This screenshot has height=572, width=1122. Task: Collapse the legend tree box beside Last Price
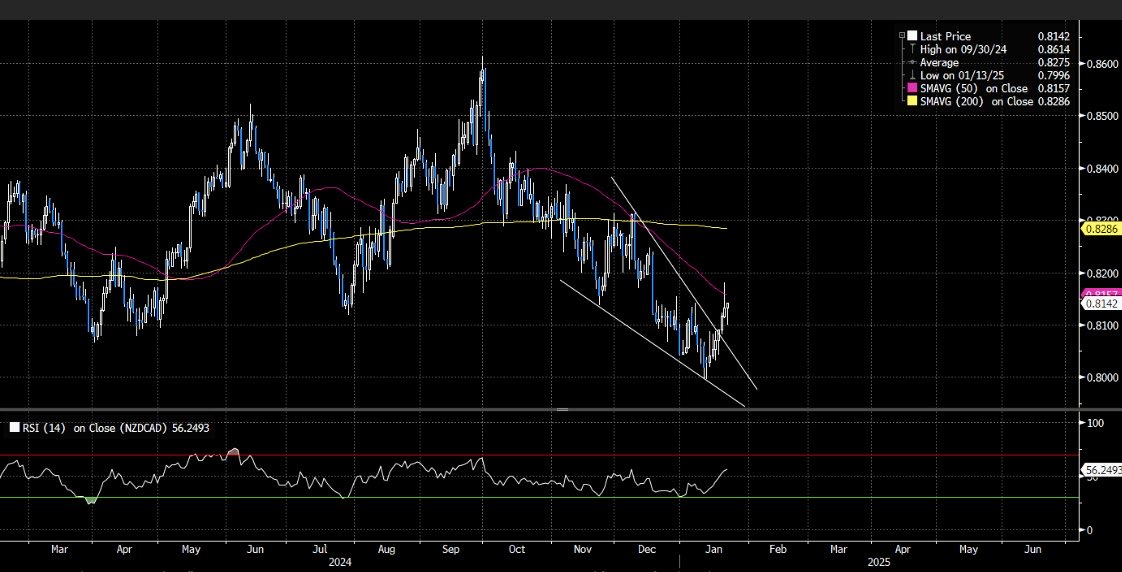point(902,35)
